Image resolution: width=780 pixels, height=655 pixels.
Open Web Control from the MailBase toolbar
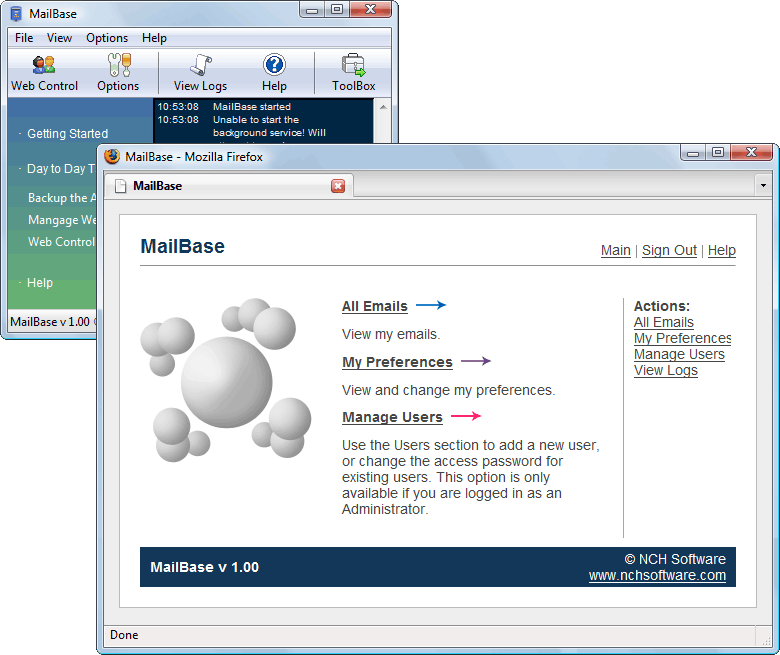tap(44, 73)
